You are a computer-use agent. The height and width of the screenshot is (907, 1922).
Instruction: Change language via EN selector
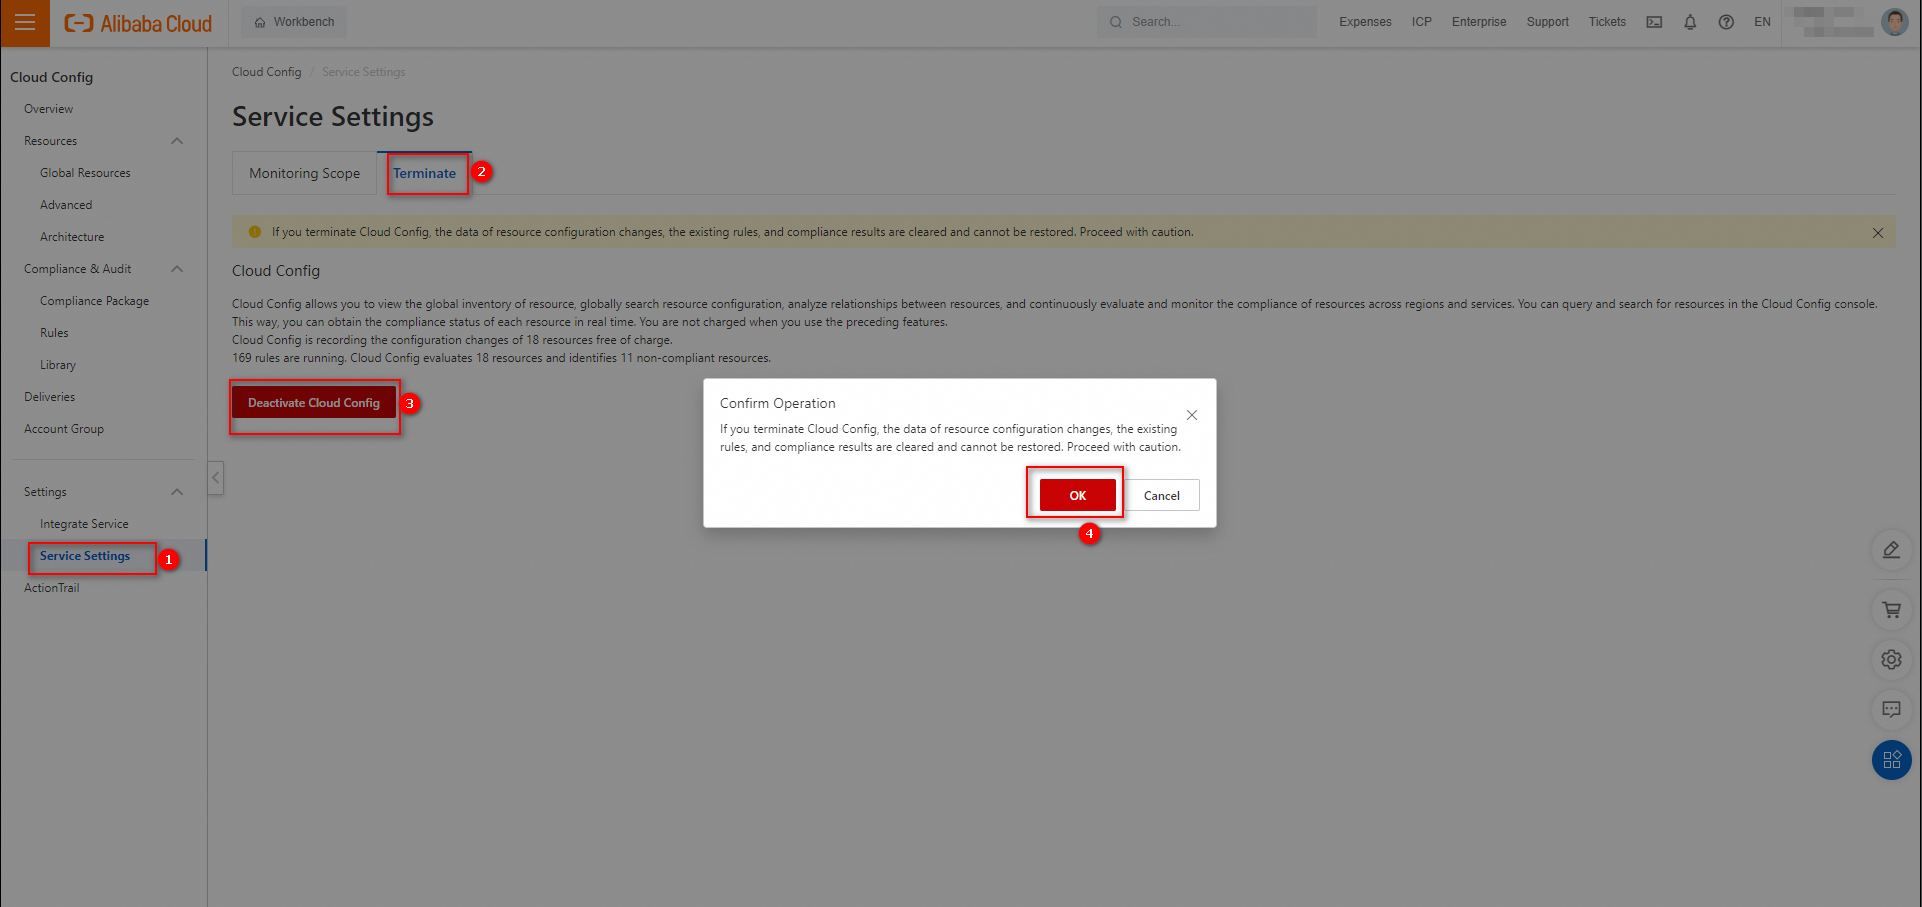(1762, 22)
